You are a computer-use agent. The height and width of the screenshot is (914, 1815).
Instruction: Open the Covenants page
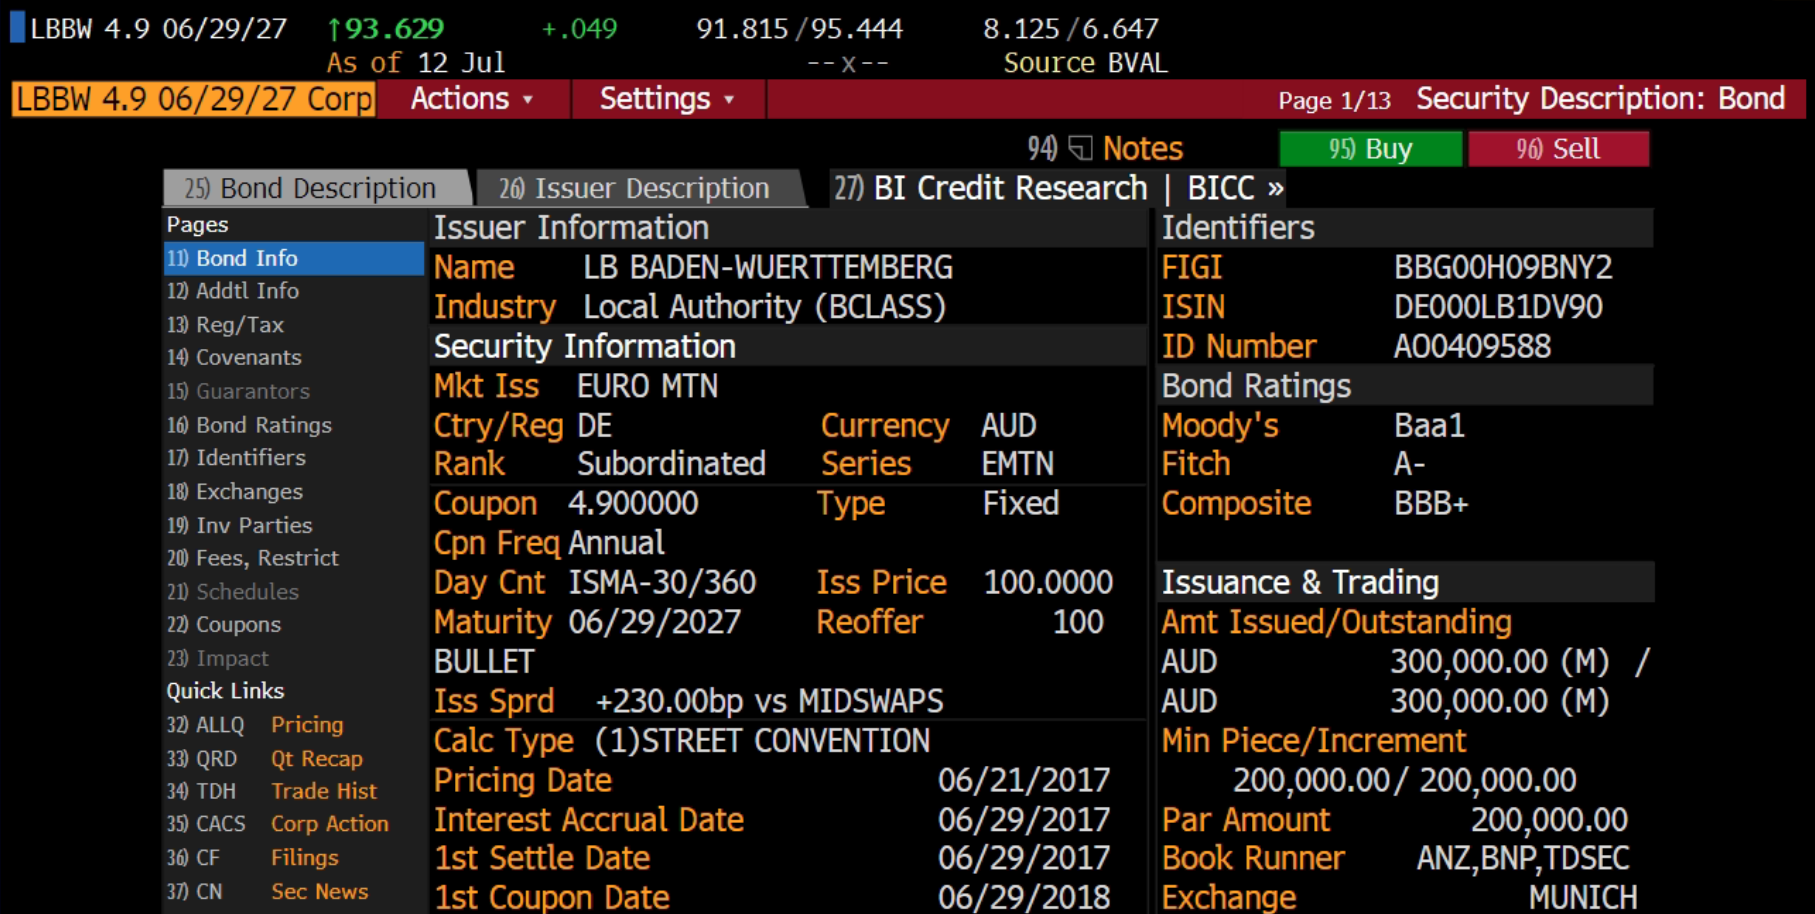pos(294,357)
